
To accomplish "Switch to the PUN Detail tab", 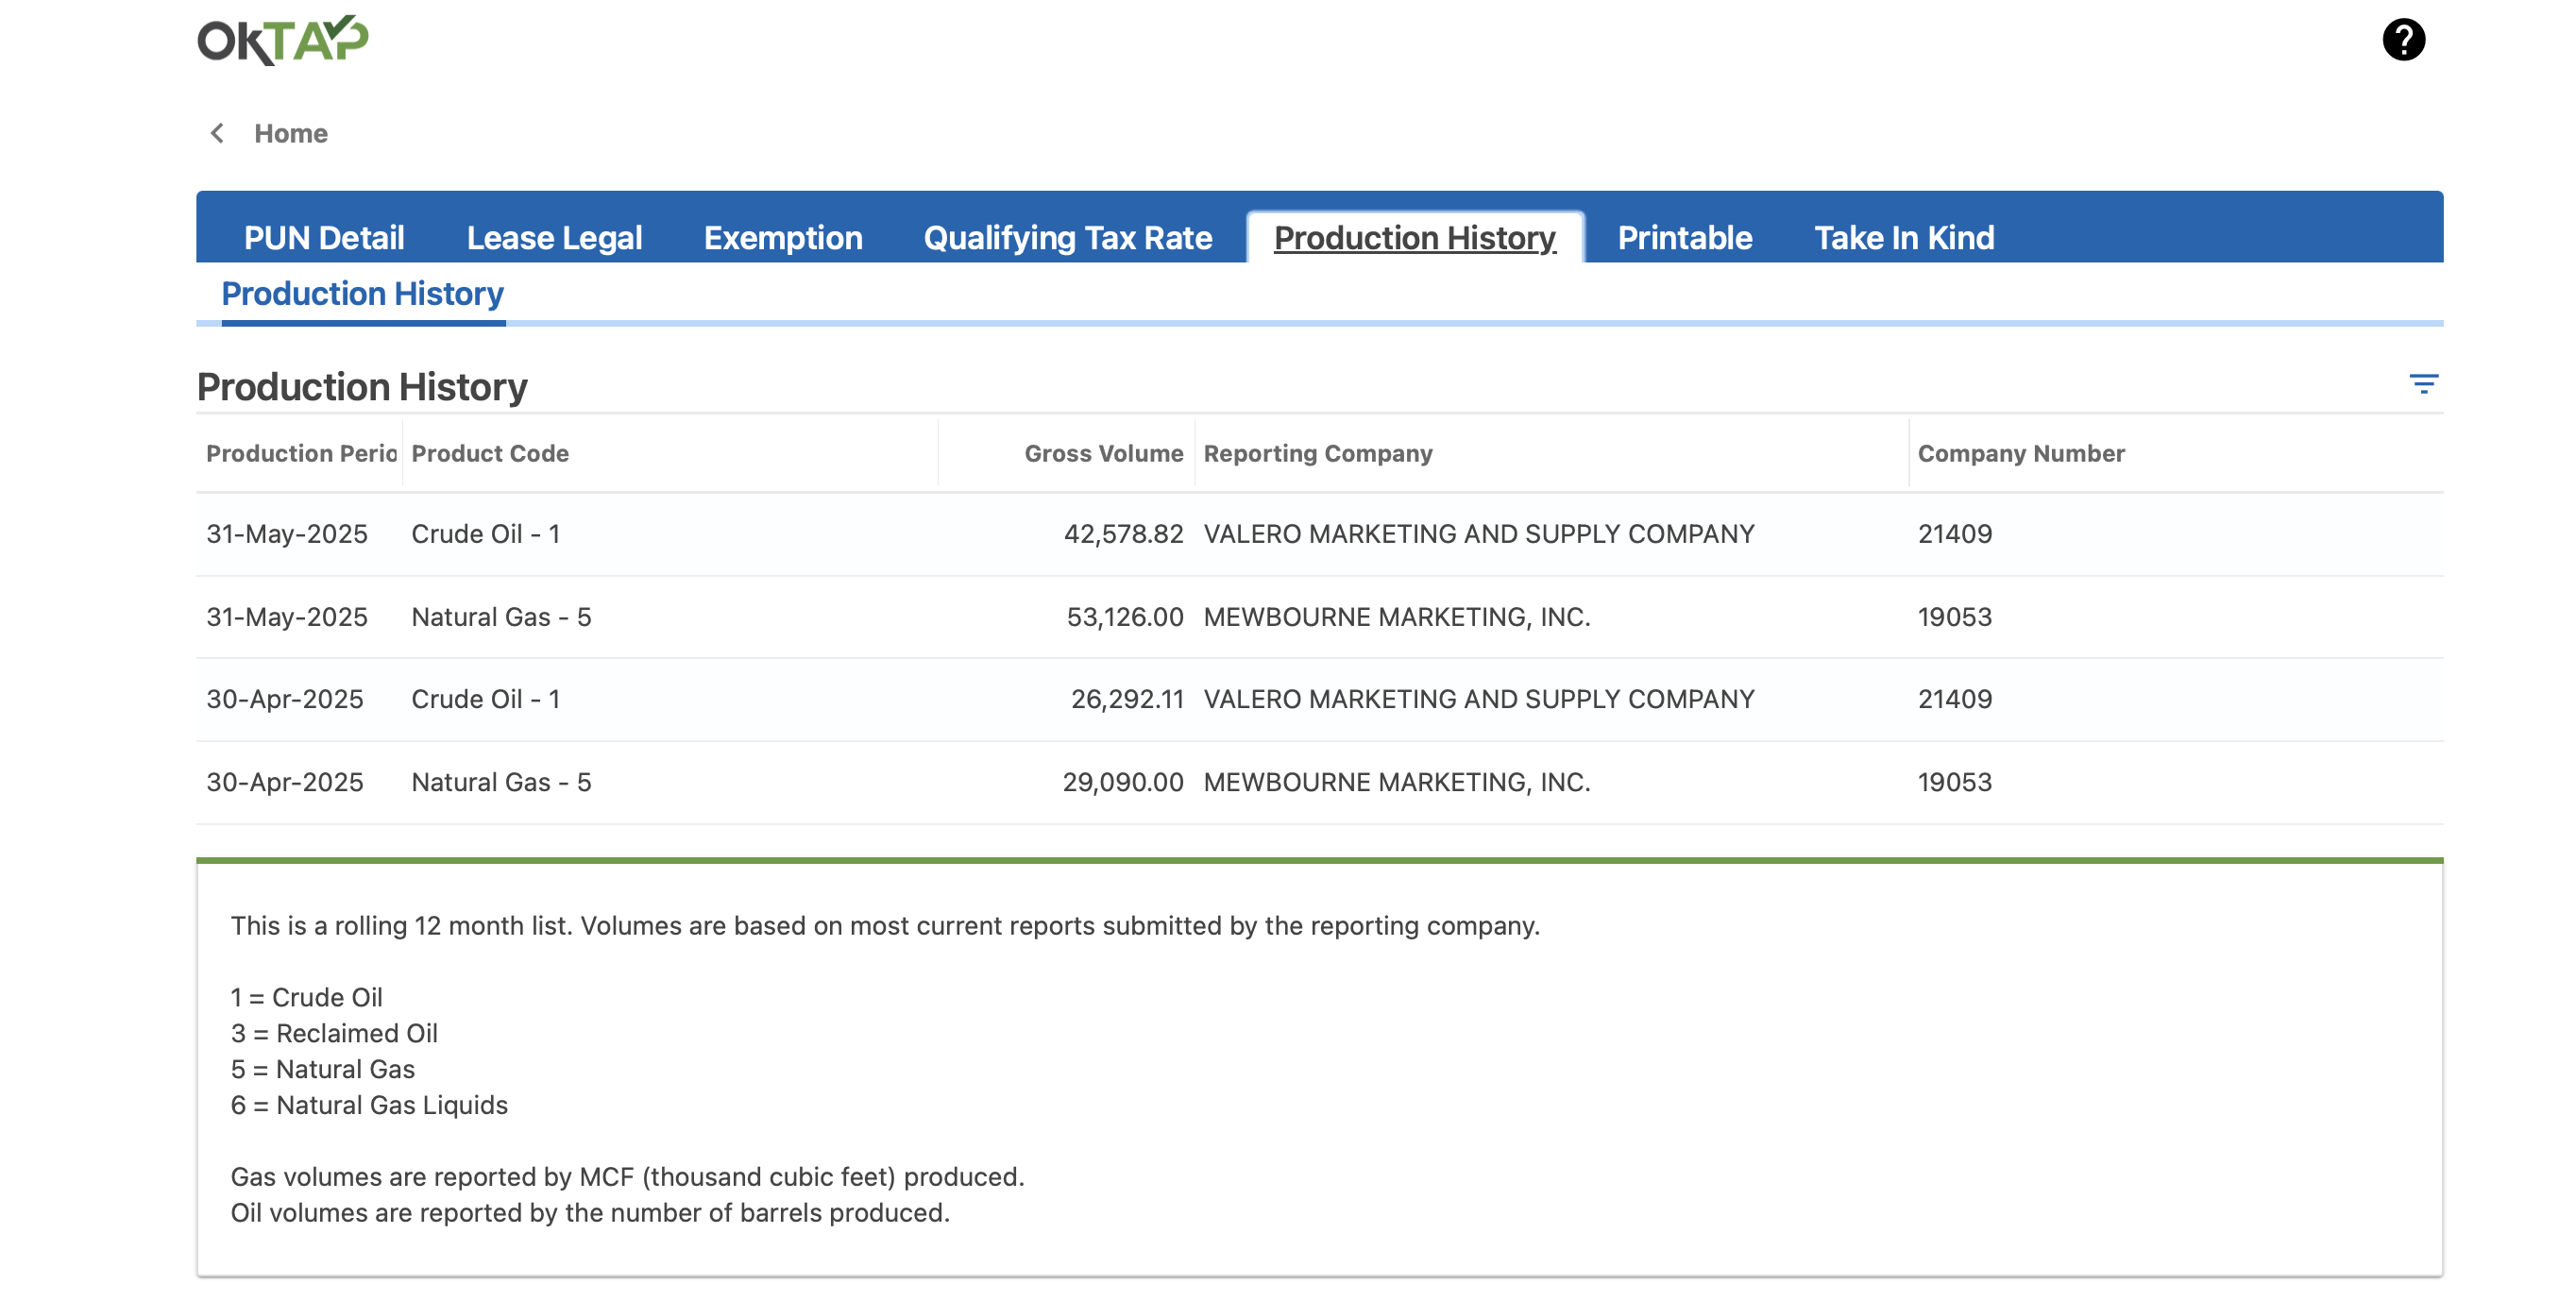I will pyautogui.click(x=324, y=238).
